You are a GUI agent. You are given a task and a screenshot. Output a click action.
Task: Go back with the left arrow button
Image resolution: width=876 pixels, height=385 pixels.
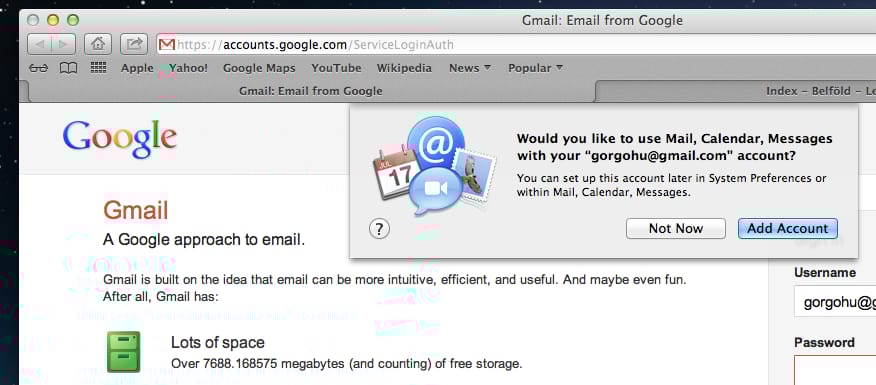pos(40,44)
